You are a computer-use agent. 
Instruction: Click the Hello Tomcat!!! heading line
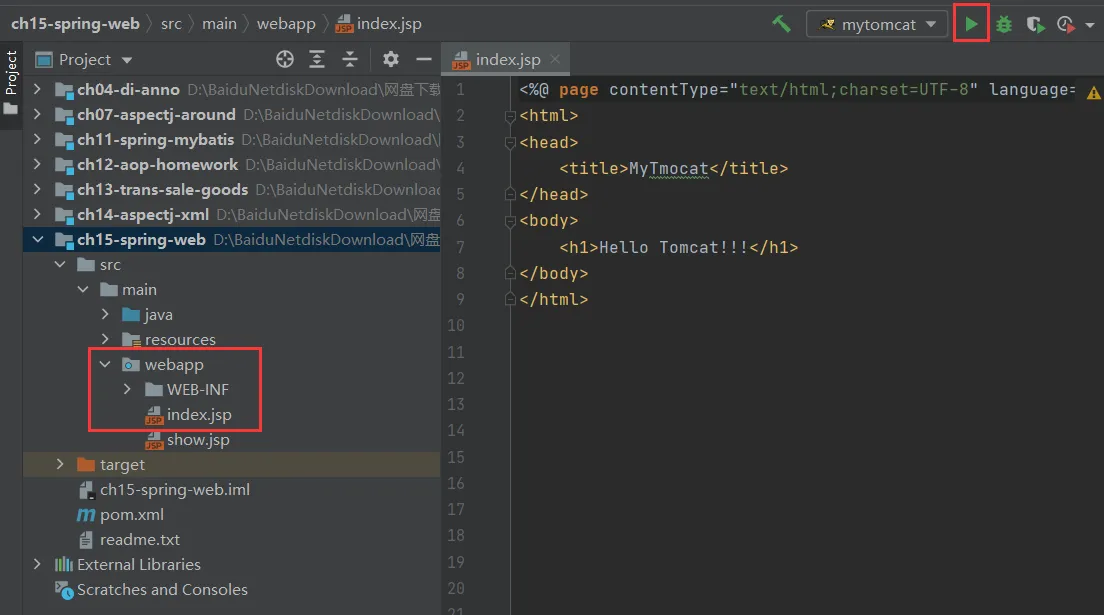pos(679,247)
